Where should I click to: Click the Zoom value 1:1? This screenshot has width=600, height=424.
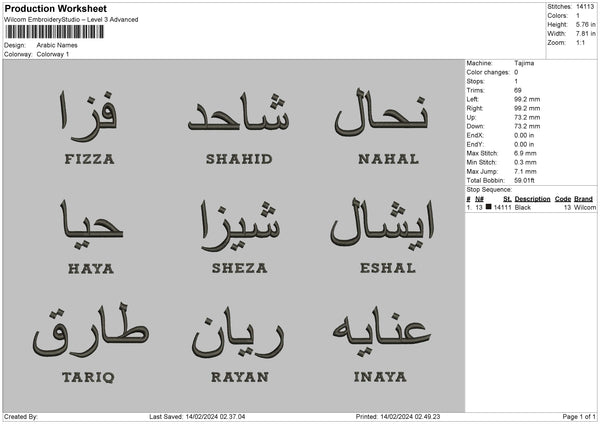[x=580, y=42]
